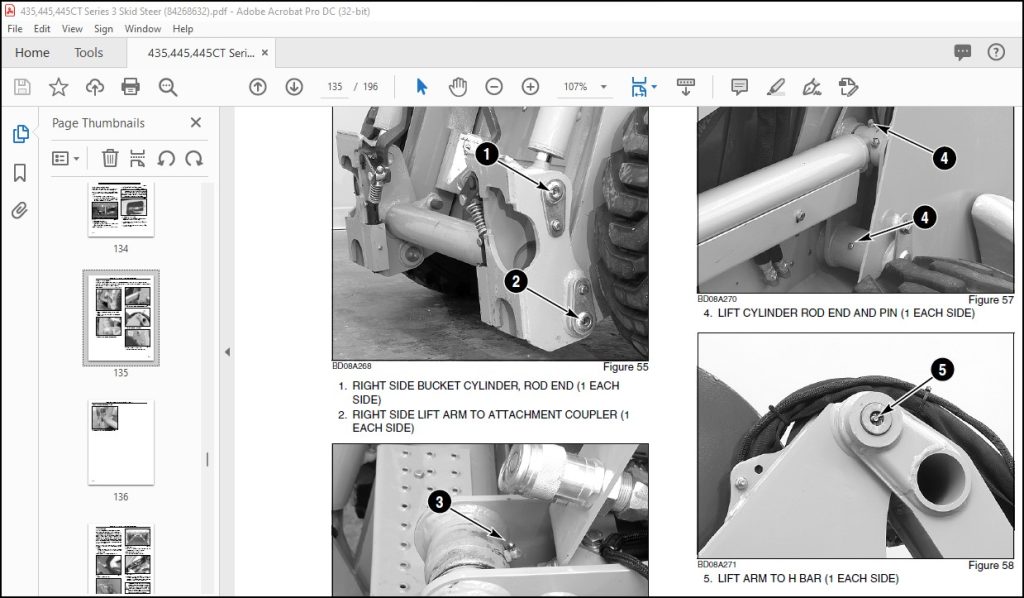Image resolution: width=1024 pixels, height=598 pixels.
Task: Click the BD08A268 image code text
Action: [351, 366]
